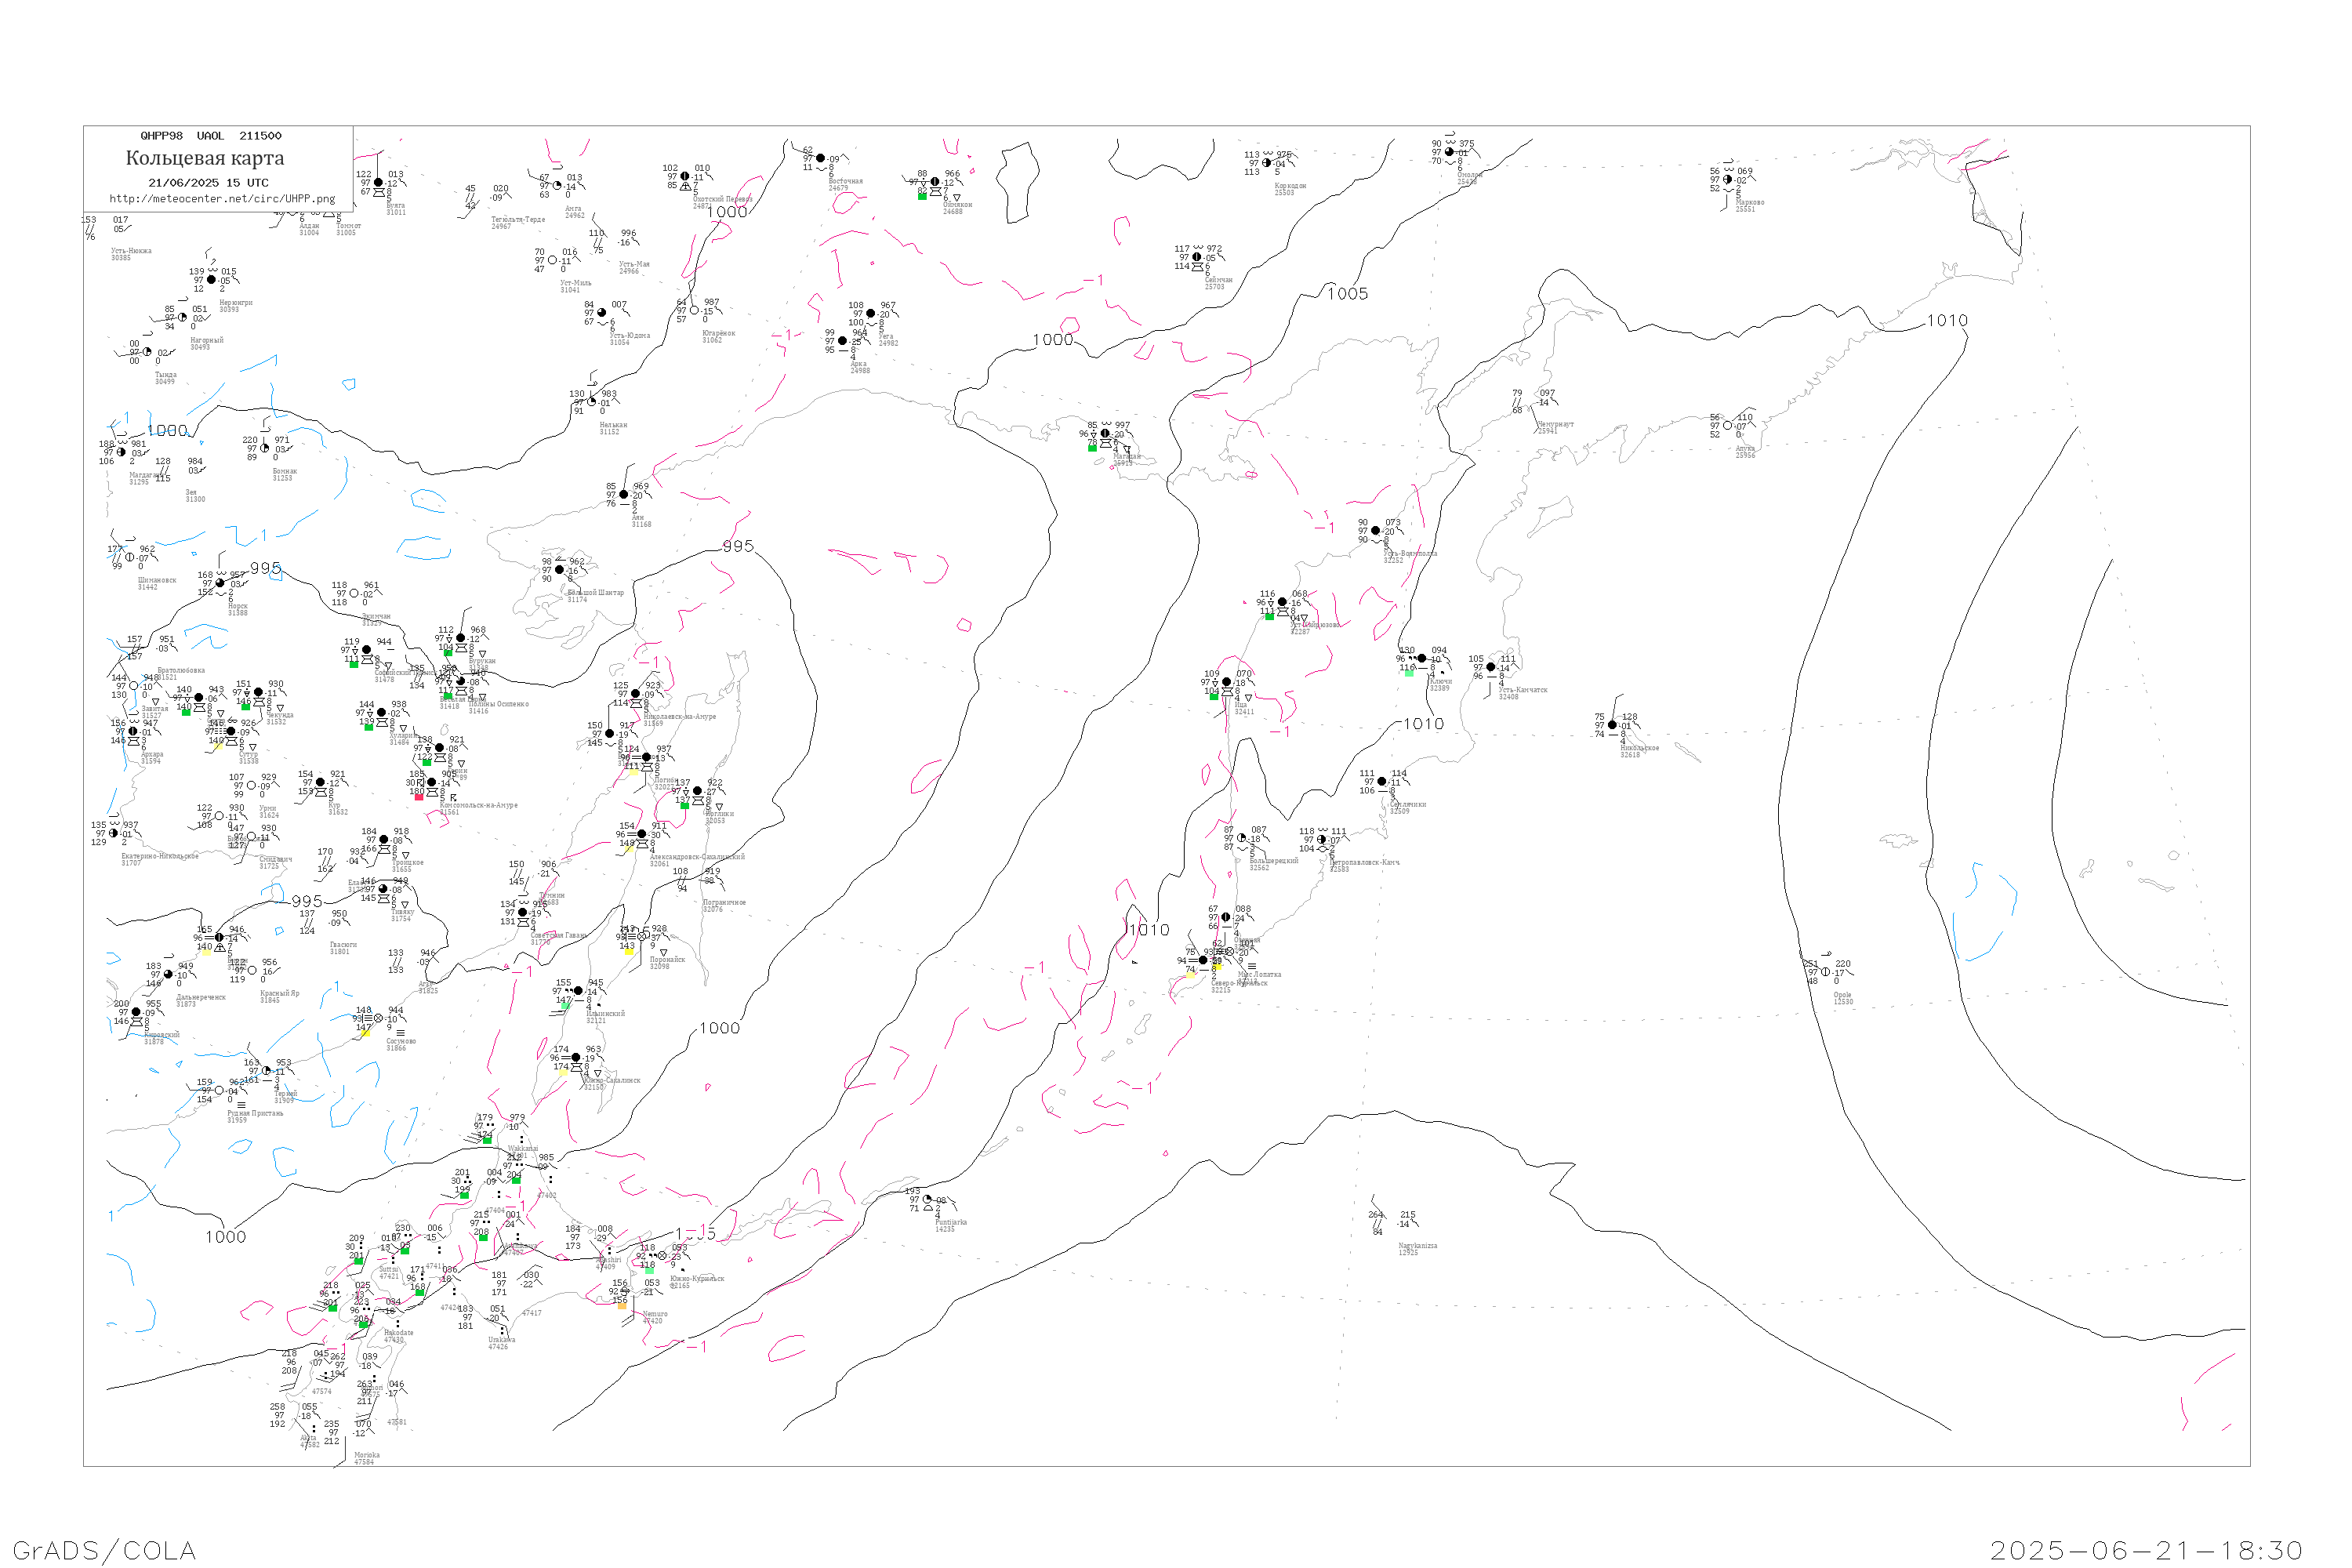Click the QHPP98 UAOL 211500 header code

(x=210, y=136)
